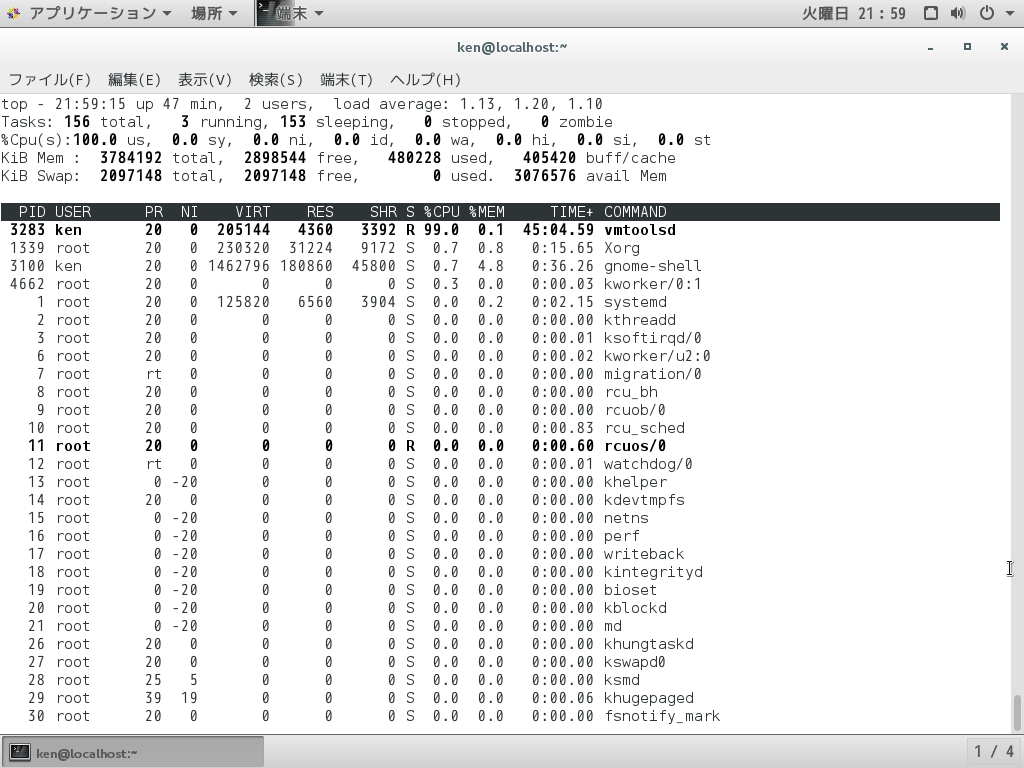Click the kswapd0 command text
The width and height of the screenshot is (1024, 768).
(635, 662)
